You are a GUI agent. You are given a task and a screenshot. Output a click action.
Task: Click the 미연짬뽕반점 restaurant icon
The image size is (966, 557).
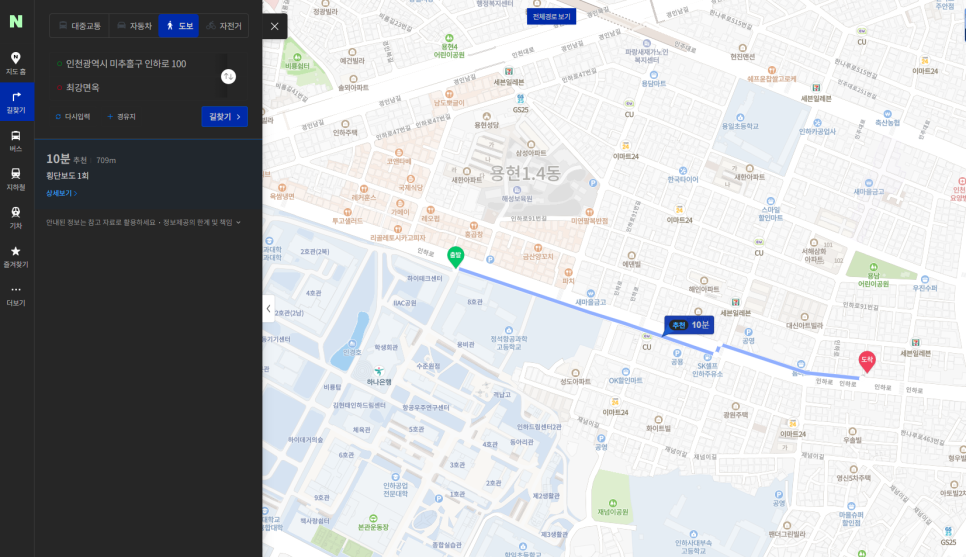pyautogui.click(x=589, y=212)
